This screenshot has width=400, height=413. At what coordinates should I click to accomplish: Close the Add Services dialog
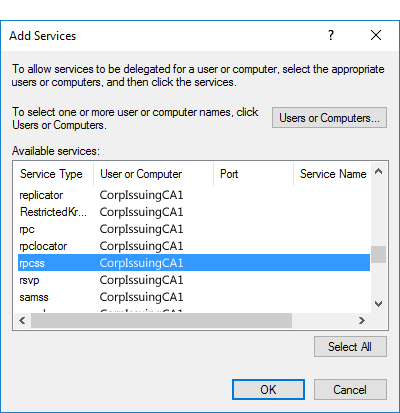coord(376,35)
